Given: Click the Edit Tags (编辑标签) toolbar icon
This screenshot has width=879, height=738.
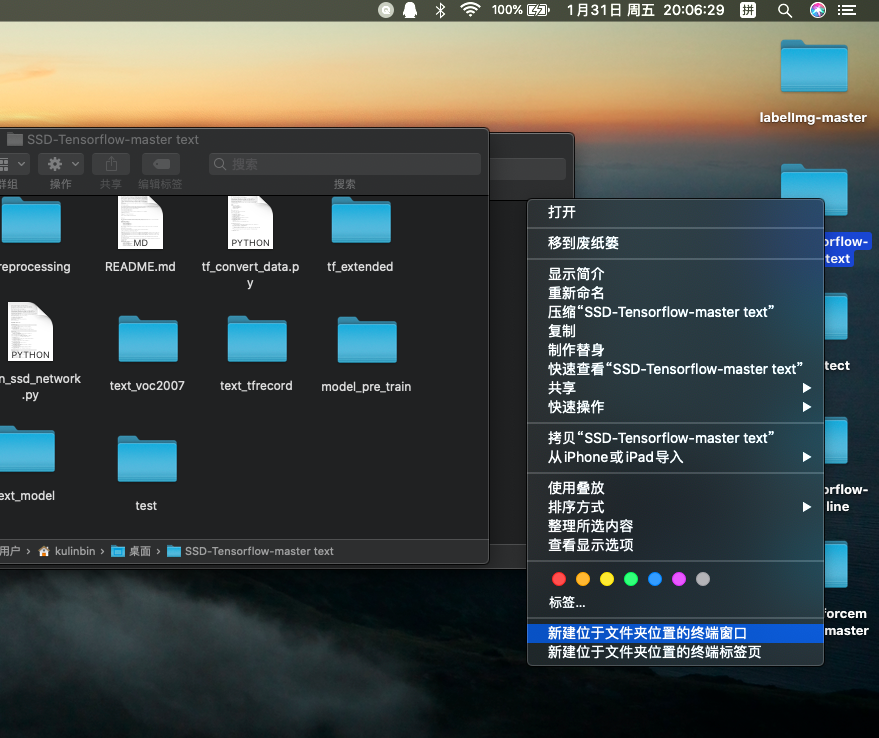Looking at the screenshot, I should (x=160, y=163).
